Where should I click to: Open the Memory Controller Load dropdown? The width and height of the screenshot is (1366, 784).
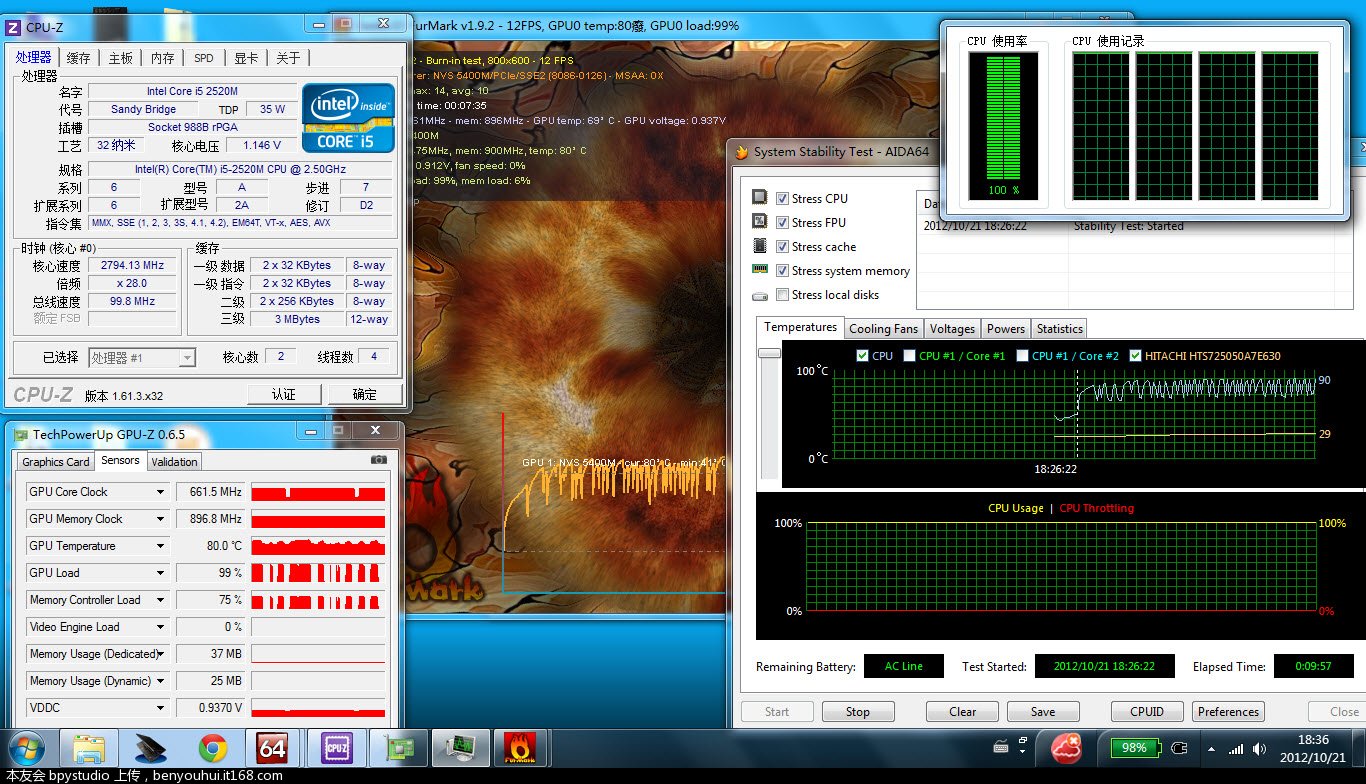point(160,600)
